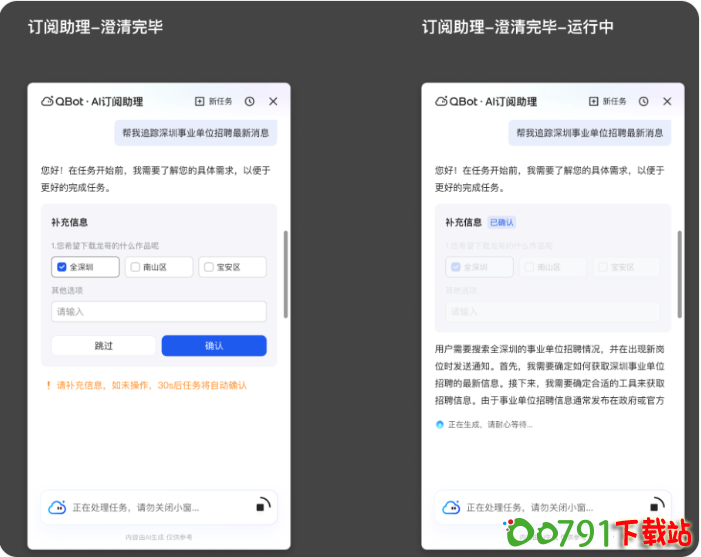Click the user message bubble in the right panel
Viewport: 701px width, 557px height.
click(x=589, y=133)
